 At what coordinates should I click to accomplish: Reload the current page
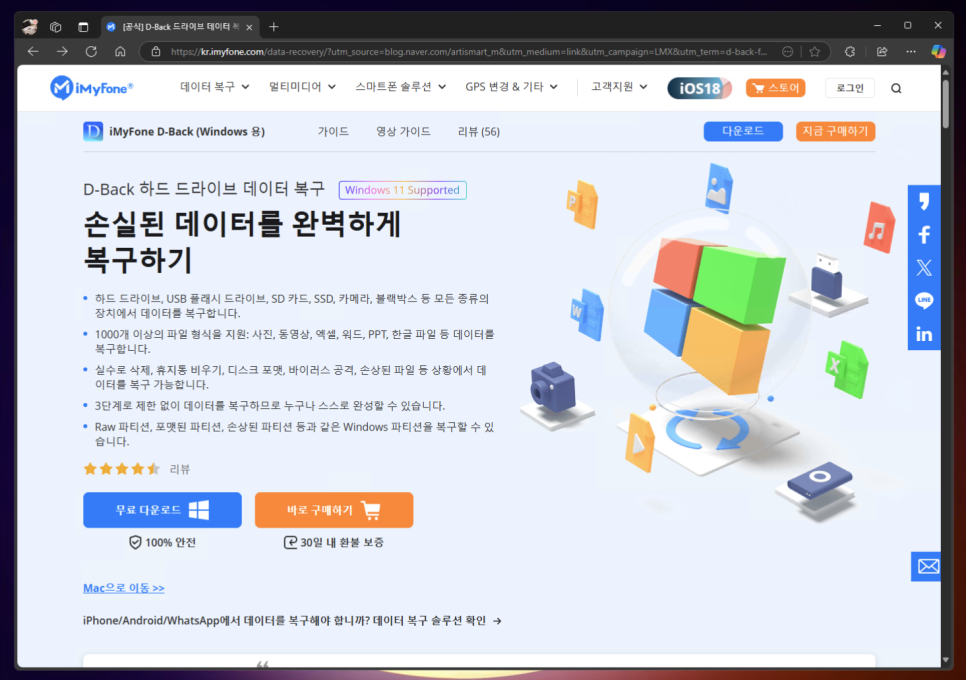tap(91, 52)
